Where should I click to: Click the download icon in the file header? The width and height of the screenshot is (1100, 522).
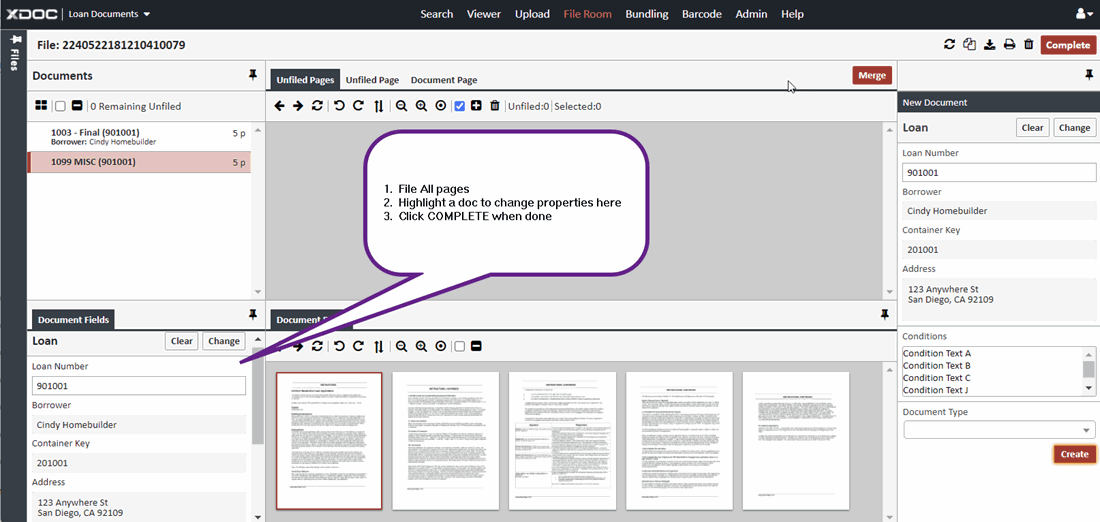[989, 45]
